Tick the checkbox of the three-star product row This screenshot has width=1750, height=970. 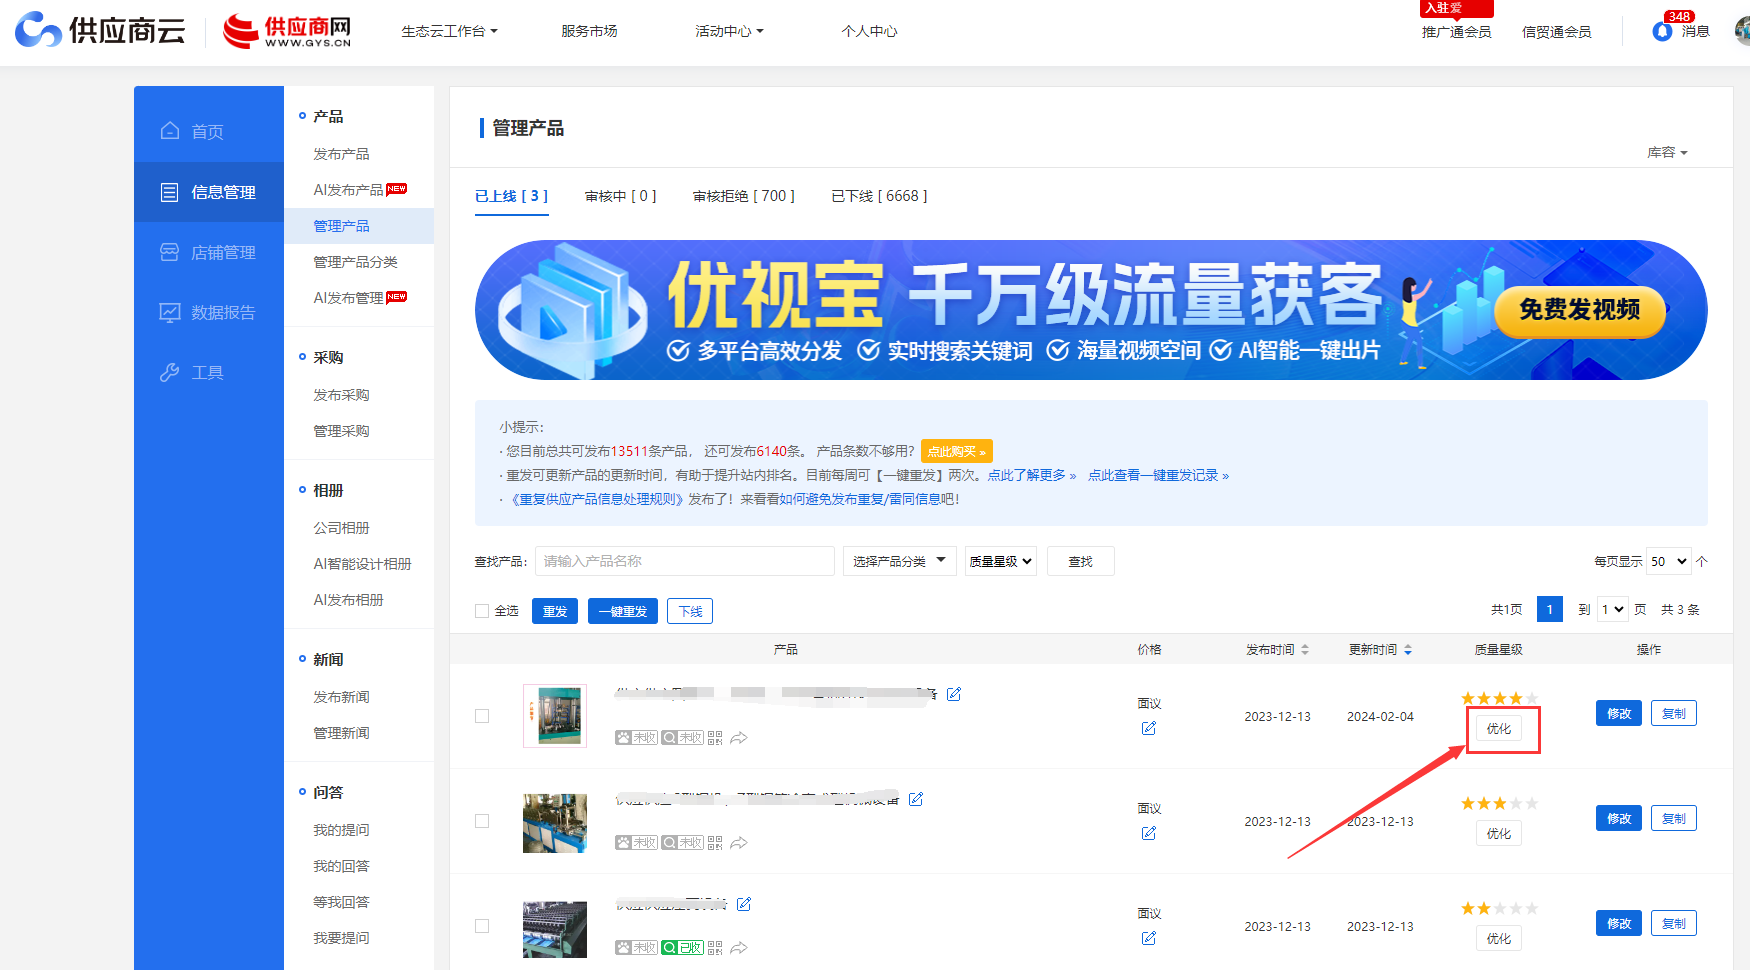[482, 821]
